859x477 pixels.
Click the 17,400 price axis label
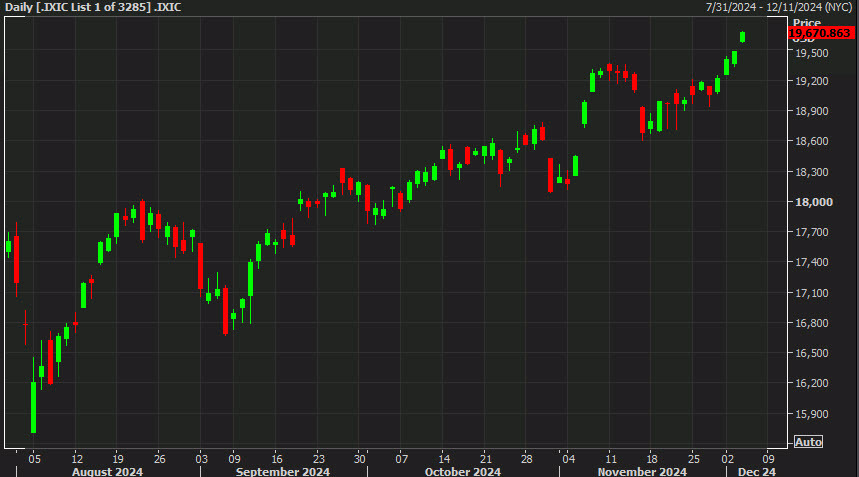pyautogui.click(x=812, y=262)
